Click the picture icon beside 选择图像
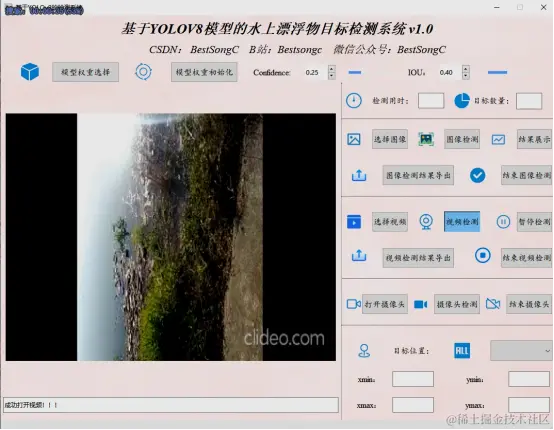The width and height of the screenshot is (554, 430). 354,139
